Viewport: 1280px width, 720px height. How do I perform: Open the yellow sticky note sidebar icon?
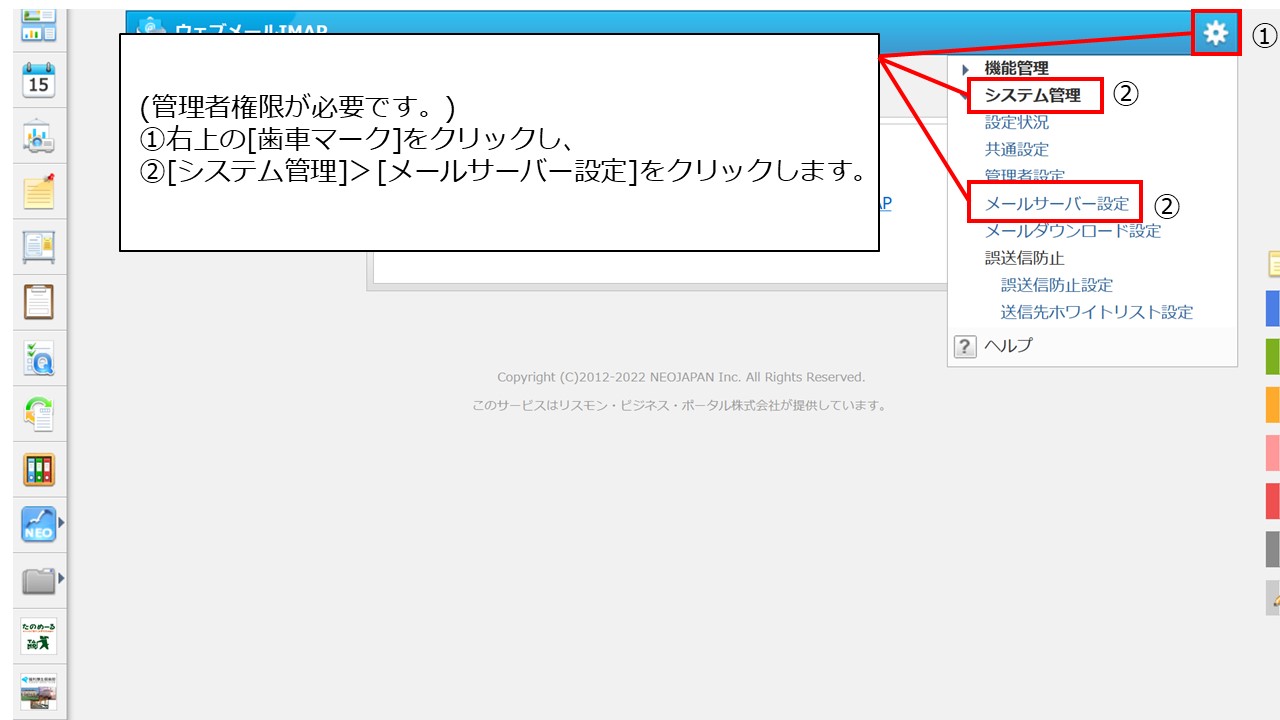[x=39, y=191]
